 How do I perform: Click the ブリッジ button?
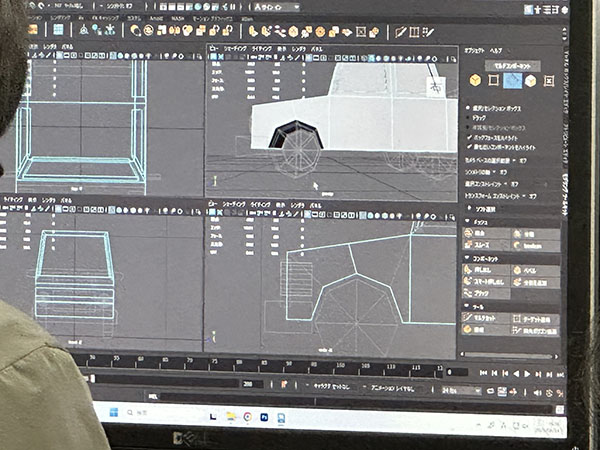click(486, 293)
